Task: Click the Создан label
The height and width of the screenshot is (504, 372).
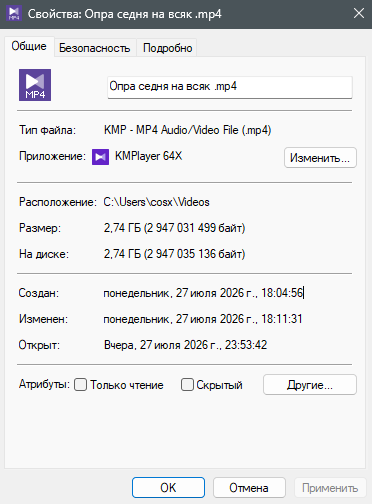Action: pos(39,293)
